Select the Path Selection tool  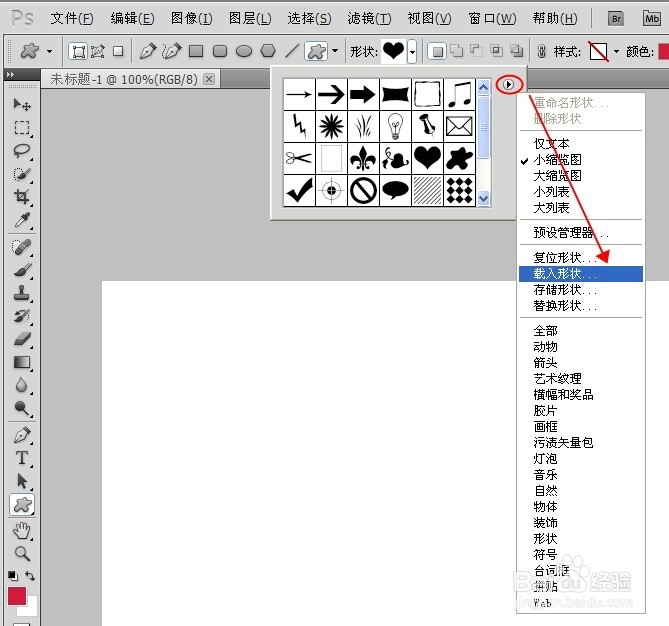[x=21, y=481]
